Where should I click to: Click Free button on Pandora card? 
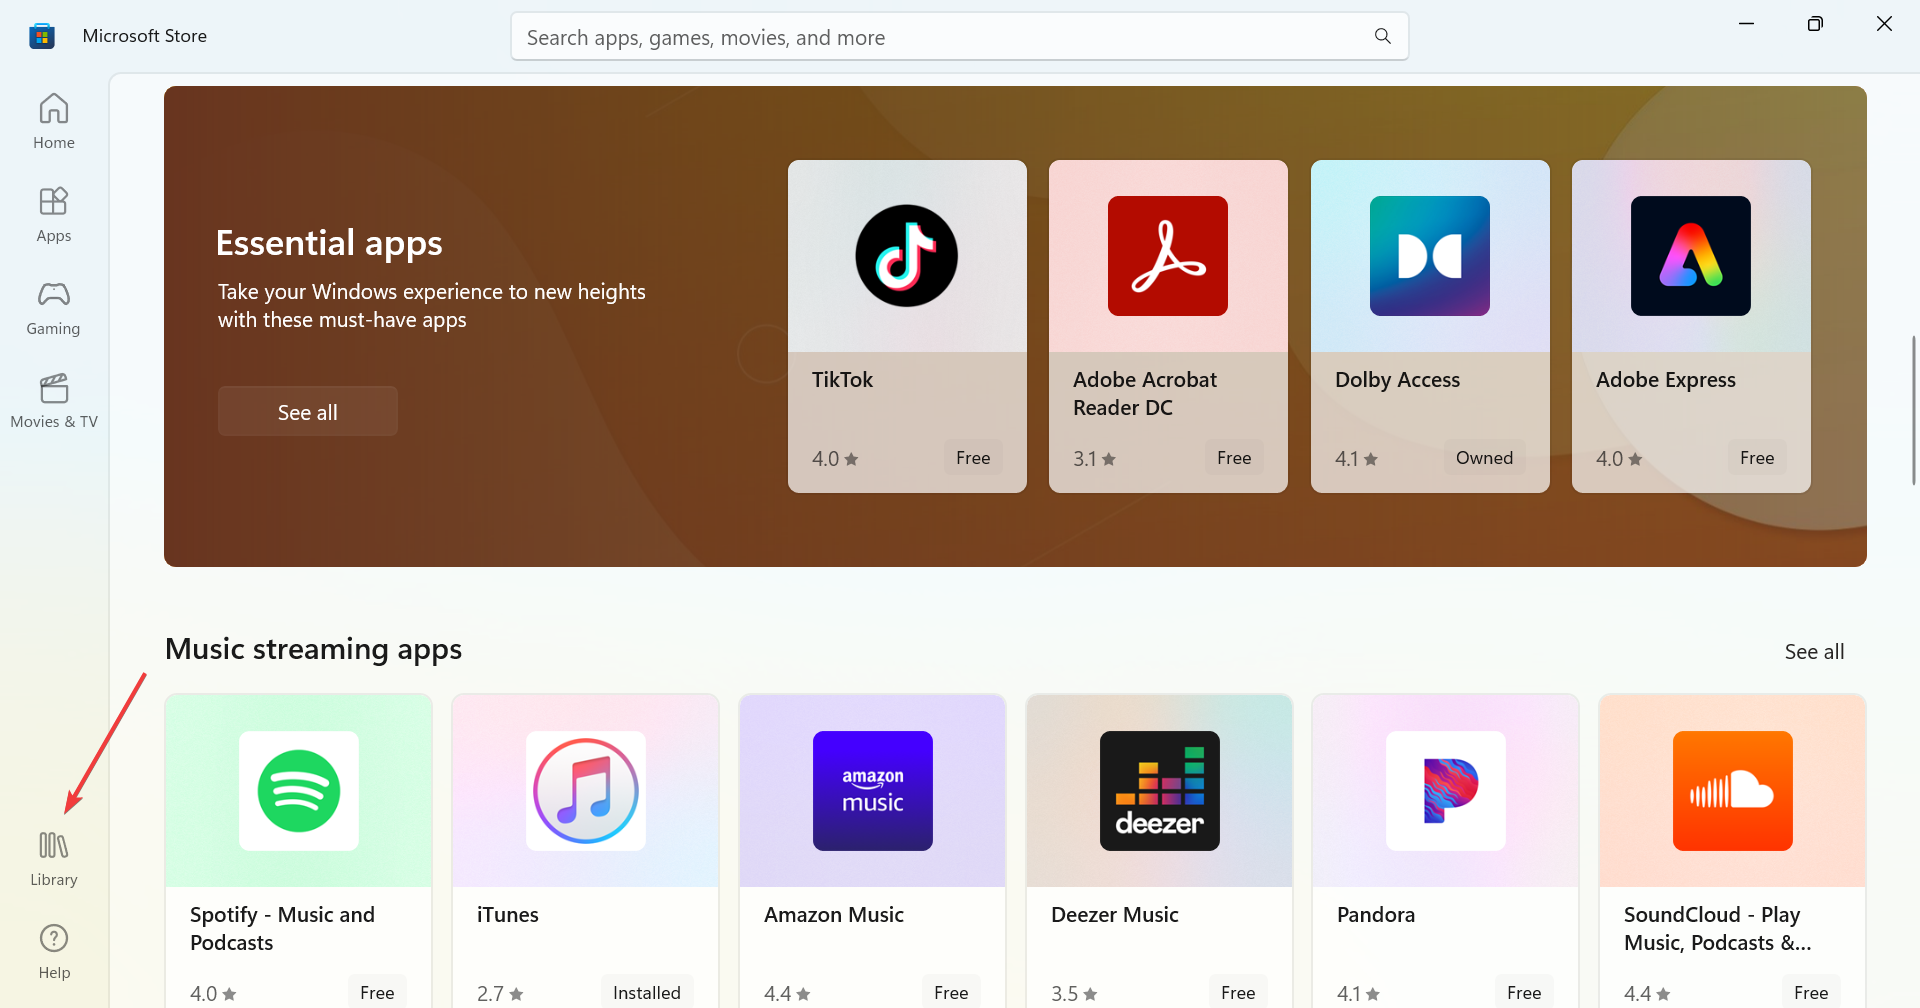click(1524, 992)
